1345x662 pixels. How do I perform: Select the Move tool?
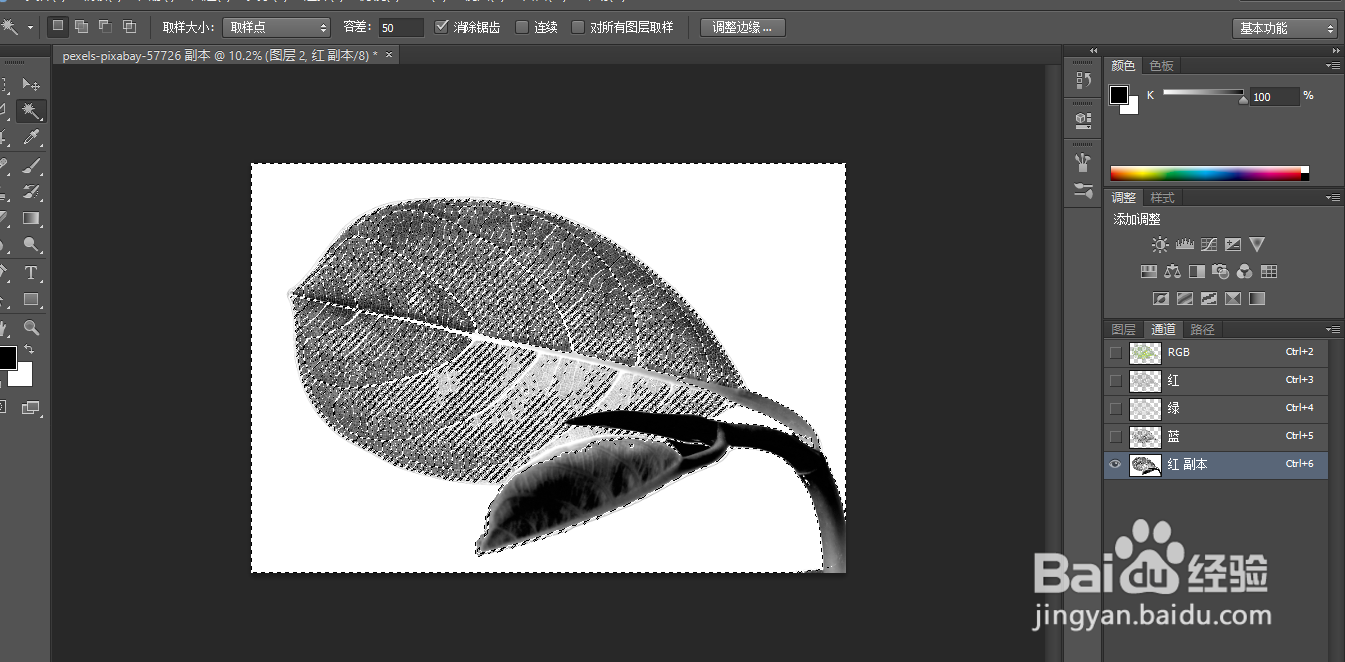(x=31, y=84)
